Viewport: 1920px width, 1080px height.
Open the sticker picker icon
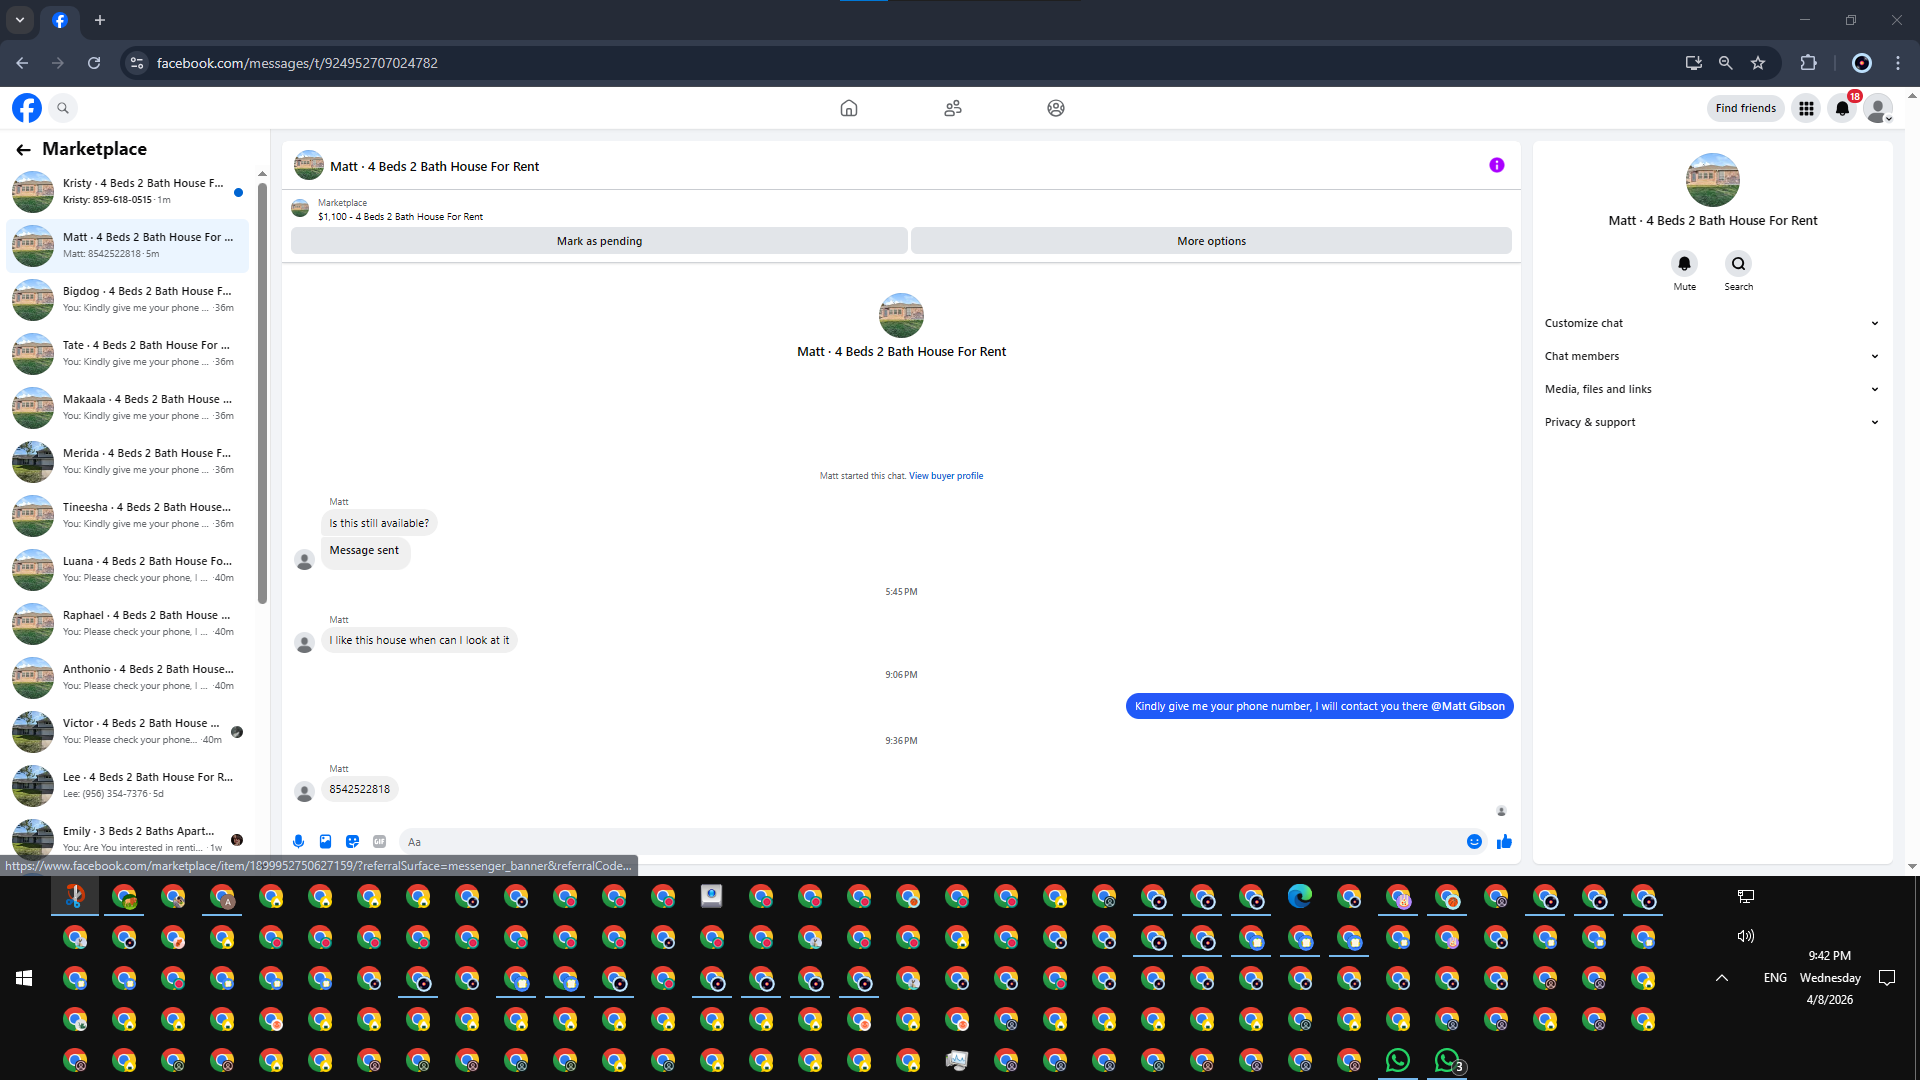352,842
